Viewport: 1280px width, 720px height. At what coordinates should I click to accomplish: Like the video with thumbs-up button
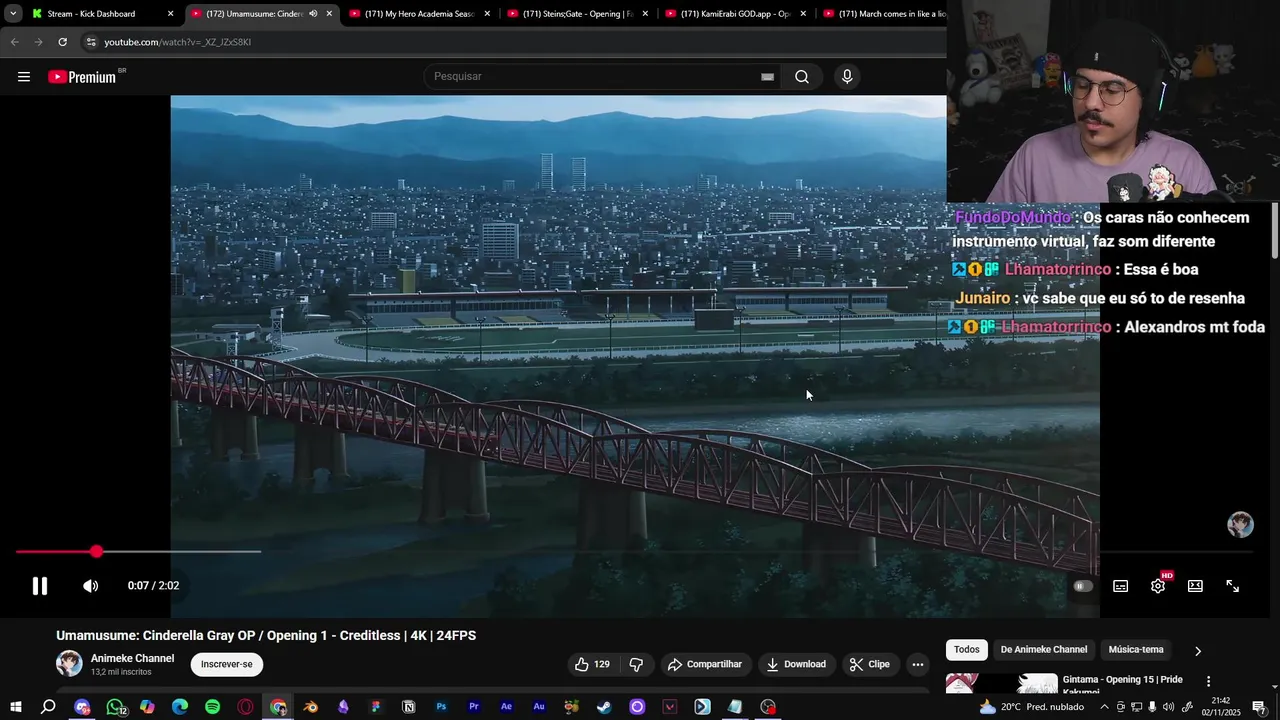(x=592, y=664)
